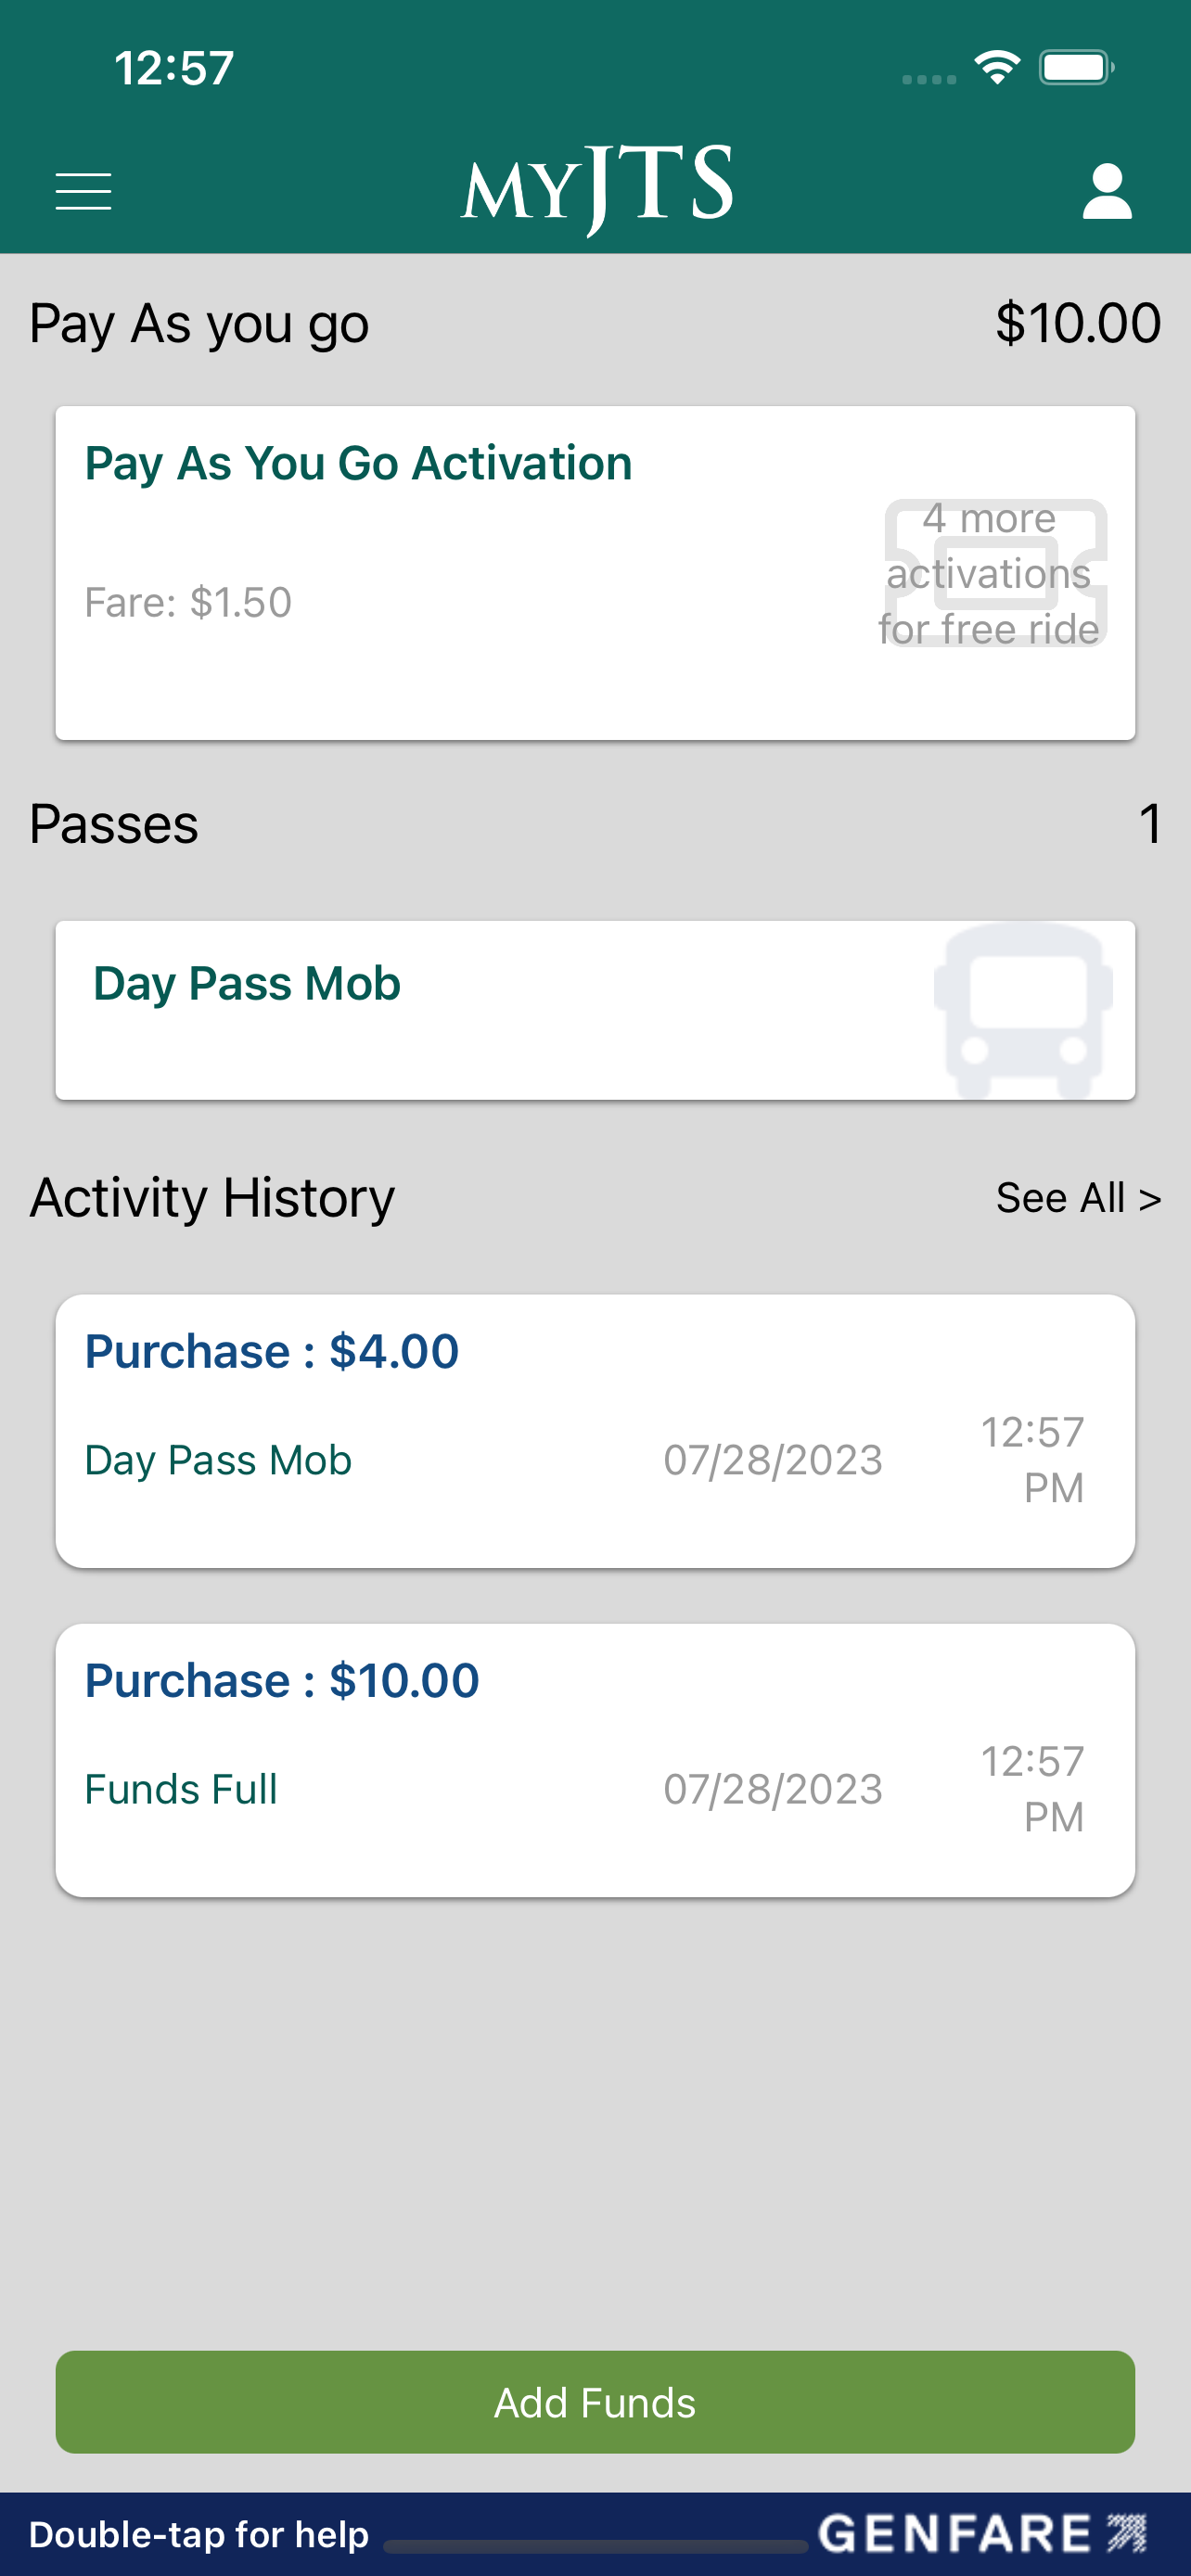Tap the MyJTS logo
The height and width of the screenshot is (2576, 1191).
pyautogui.click(x=596, y=188)
